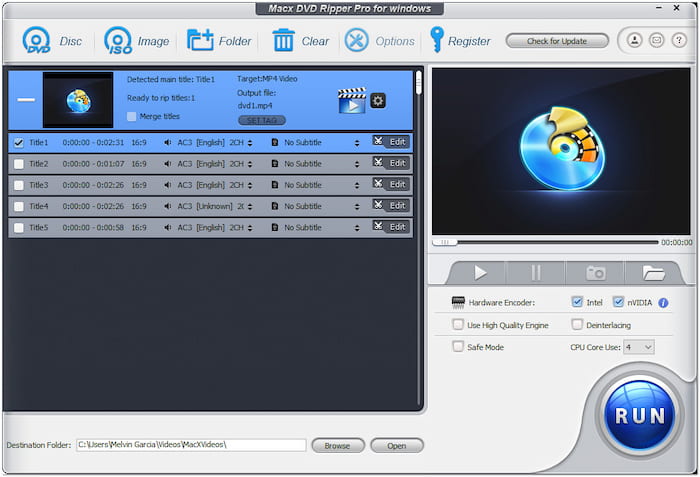Click the Check for Update button

(x=557, y=41)
